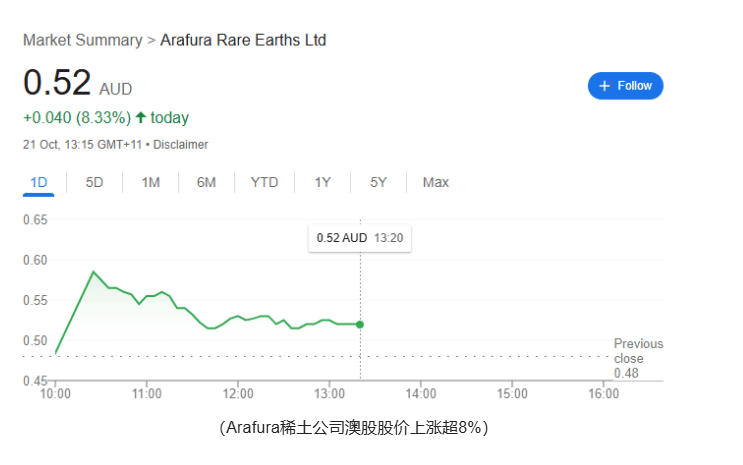The width and height of the screenshot is (743, 465).
Task: Click the Disclaimer link
Action: [181, 144]
